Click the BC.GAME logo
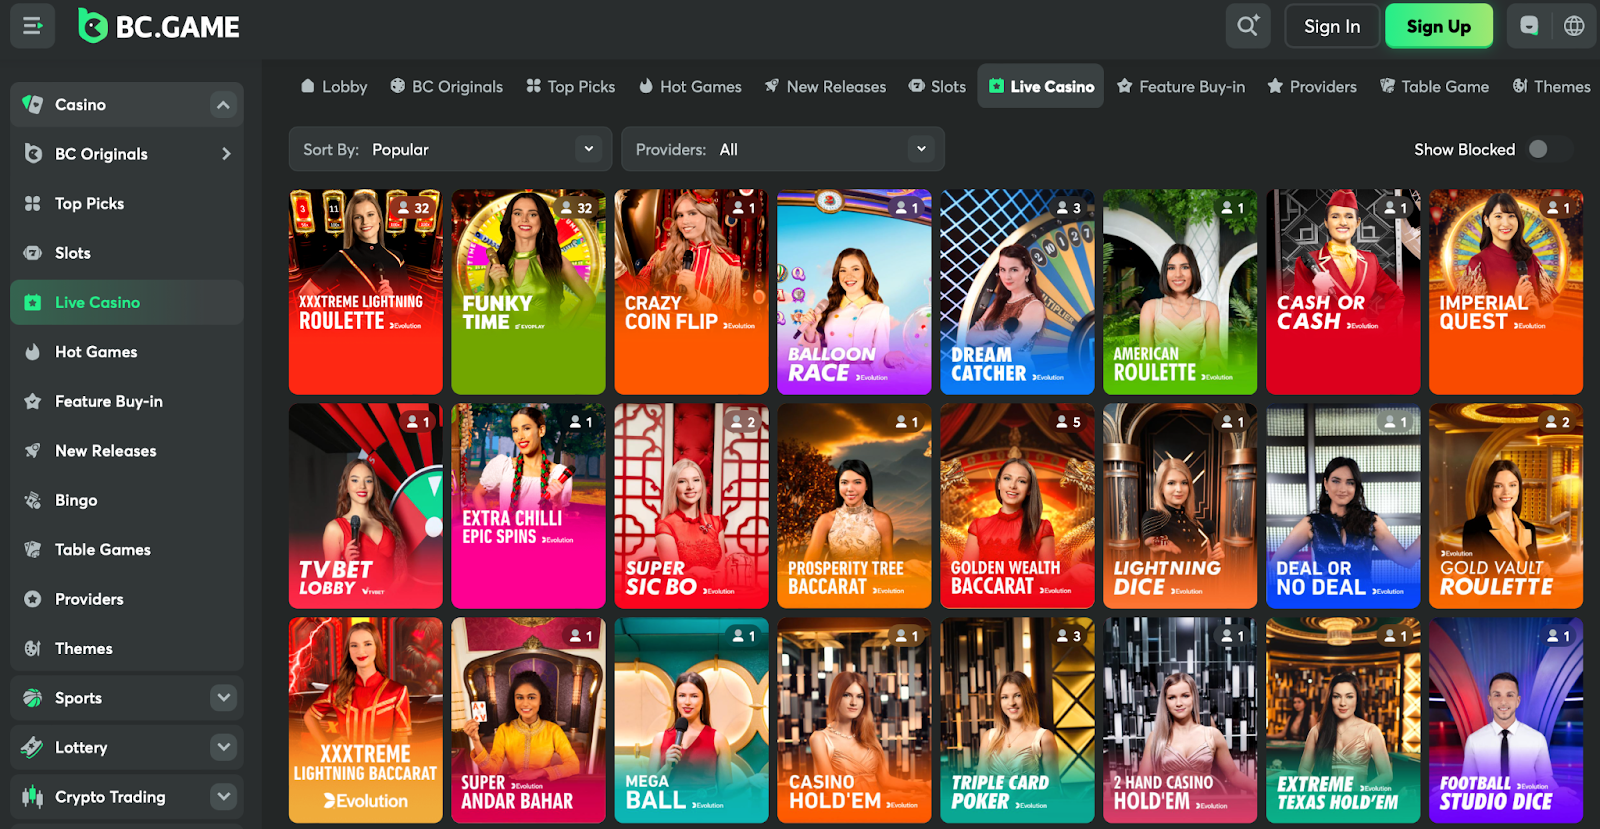Screen dimensions: 1600x829 click(x=159, y=26)
